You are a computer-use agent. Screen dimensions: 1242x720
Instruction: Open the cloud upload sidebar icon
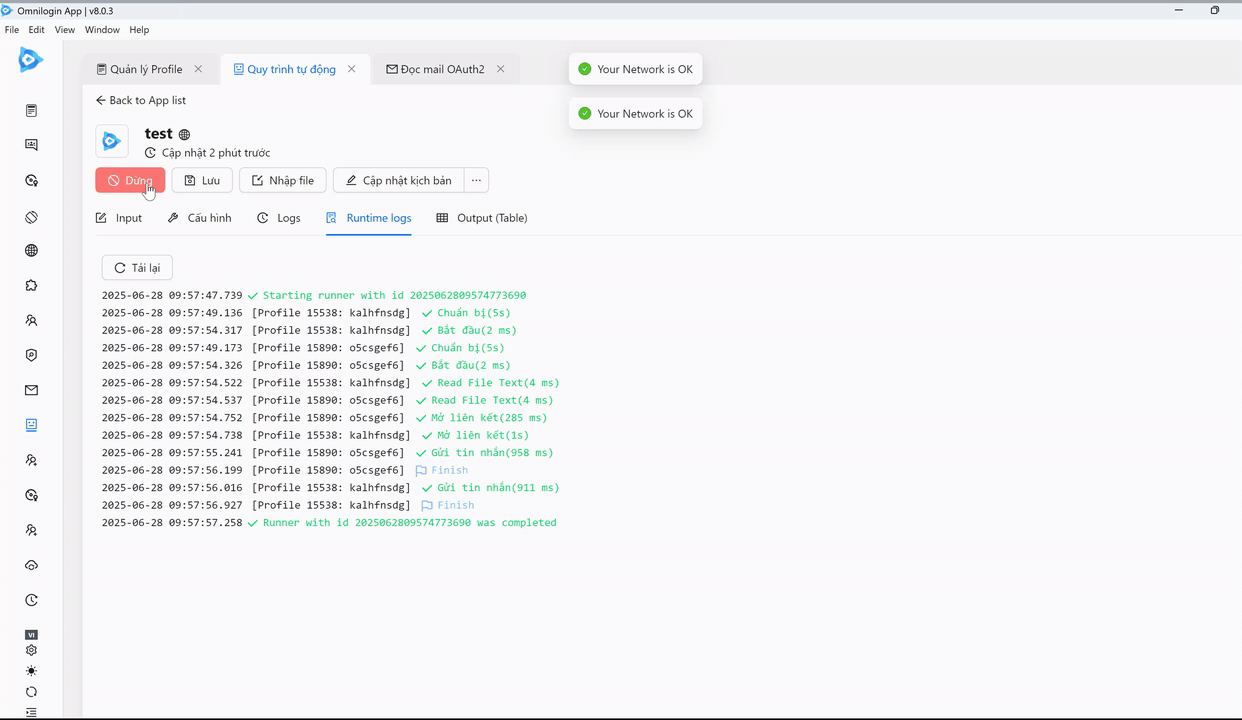coord(31,566)
